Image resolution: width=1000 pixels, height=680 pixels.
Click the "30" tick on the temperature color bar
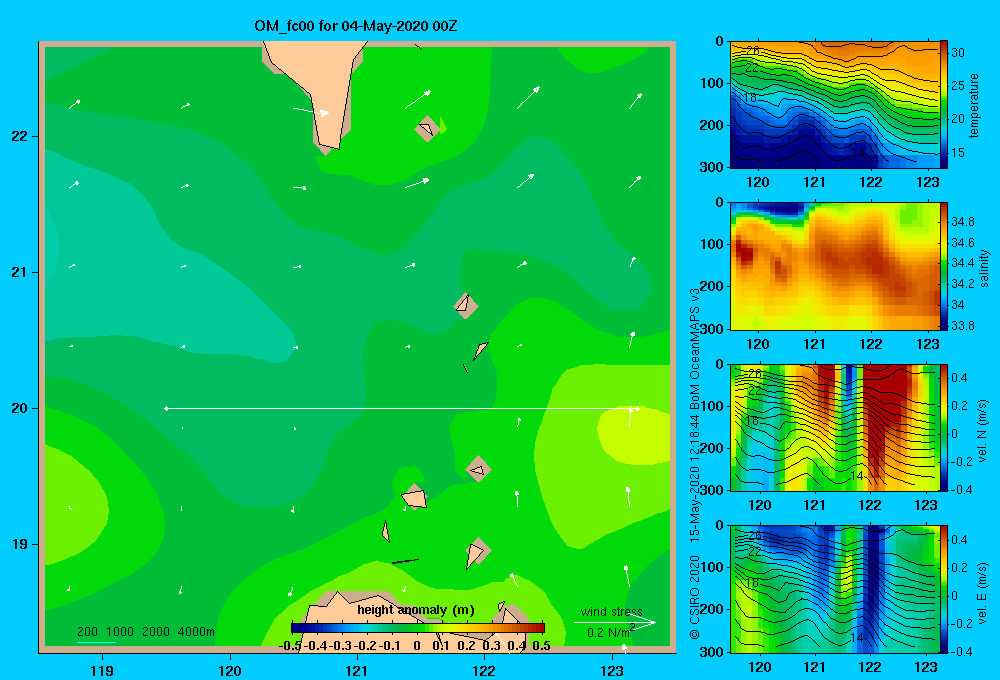click(958, 52)
